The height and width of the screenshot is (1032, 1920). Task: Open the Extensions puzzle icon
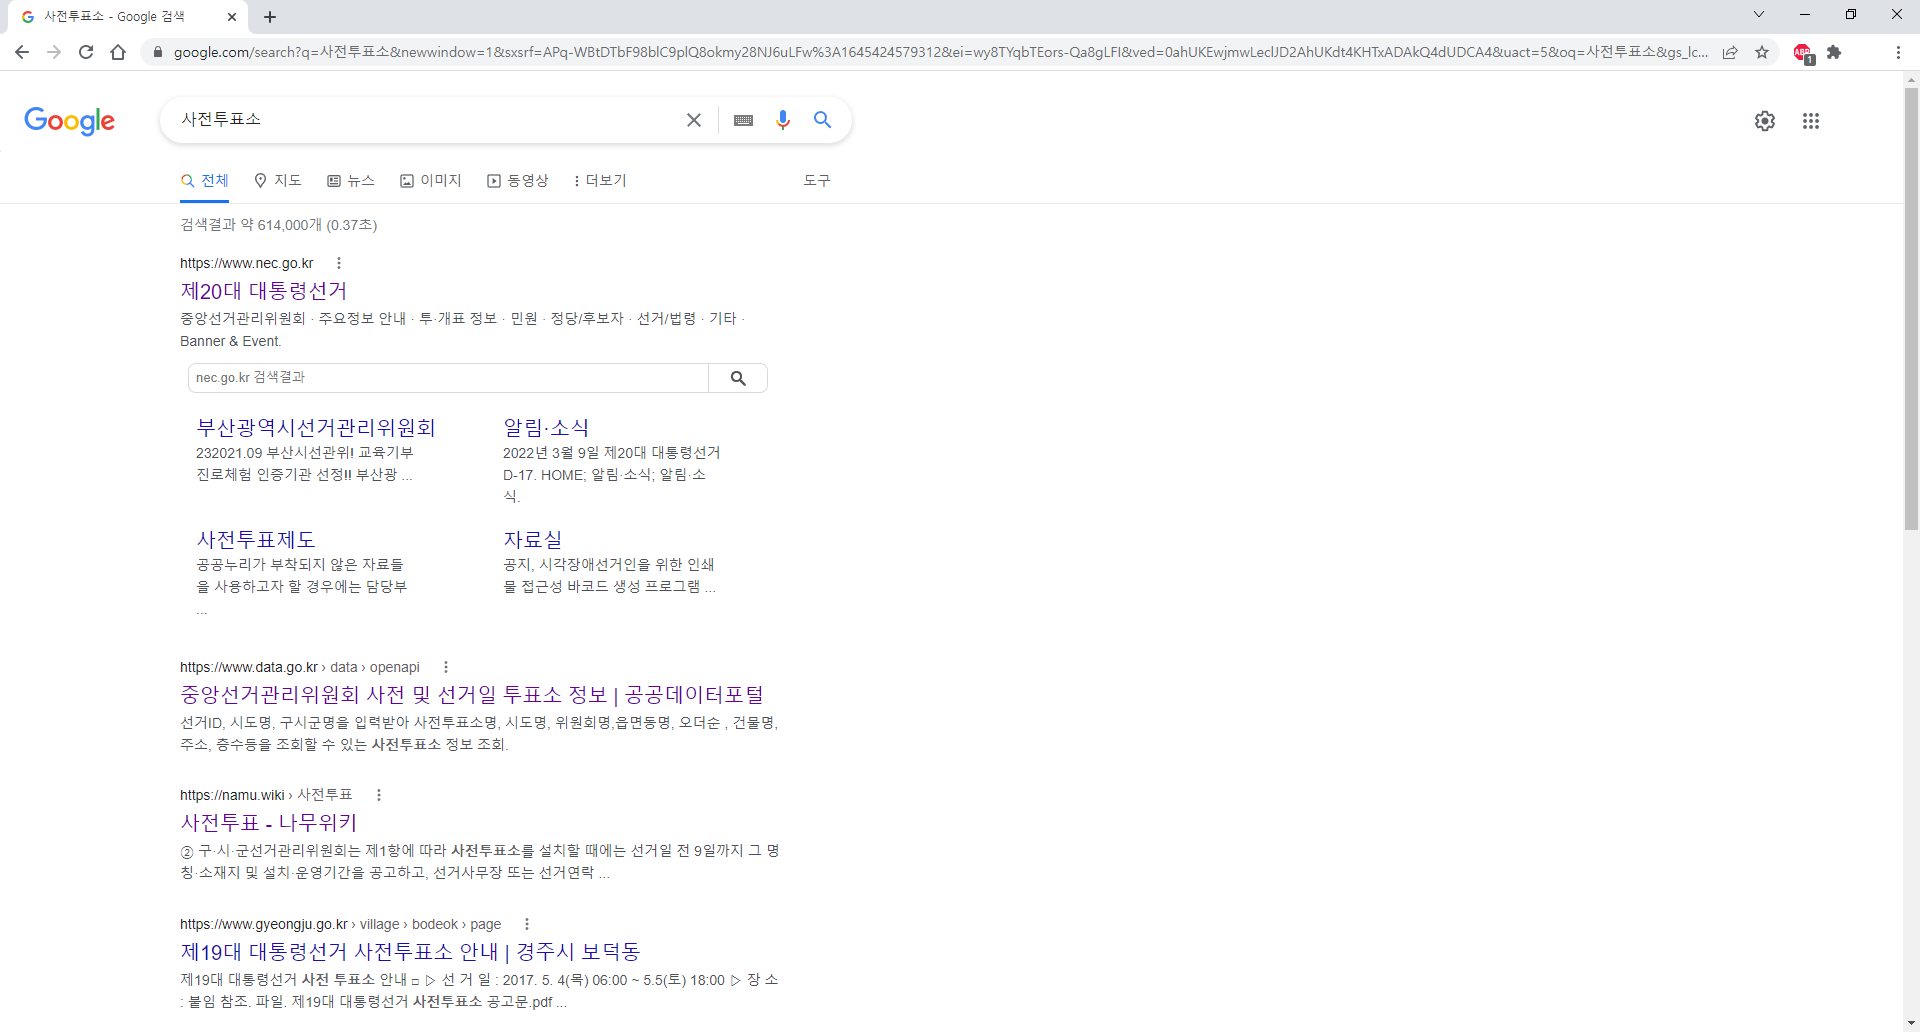point(1834,52)
